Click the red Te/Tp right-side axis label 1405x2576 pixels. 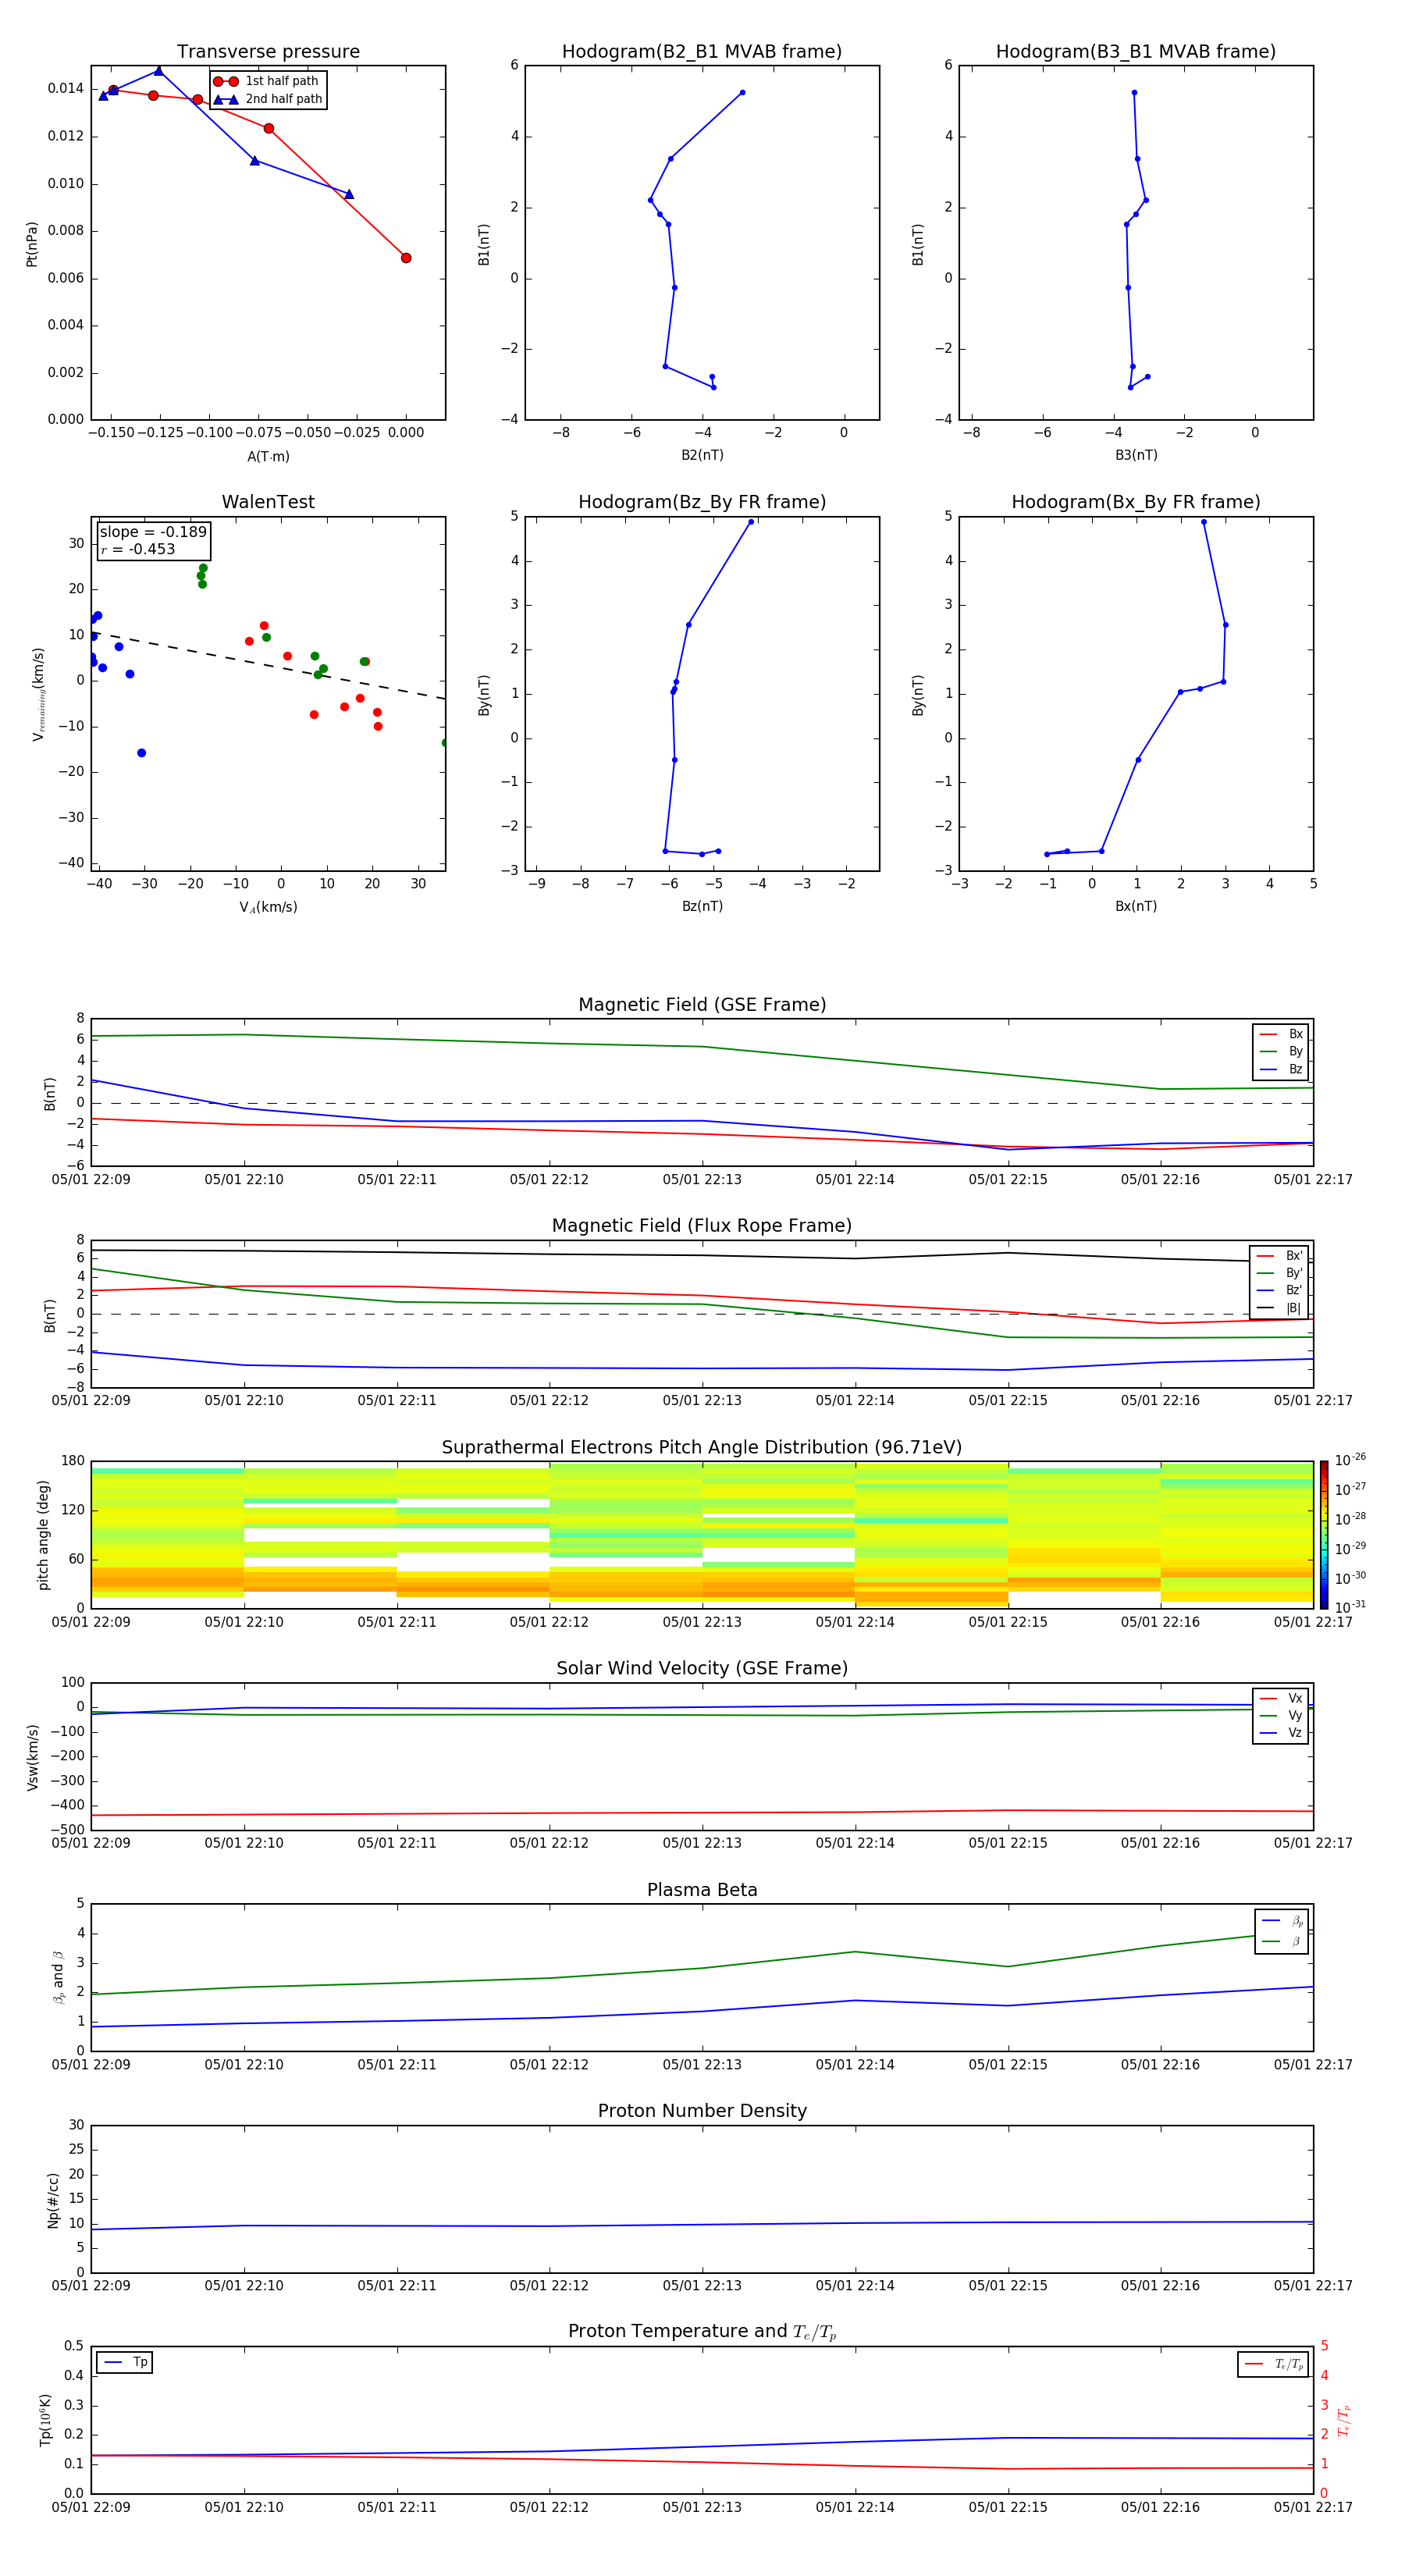[x=1344, y=2420]
